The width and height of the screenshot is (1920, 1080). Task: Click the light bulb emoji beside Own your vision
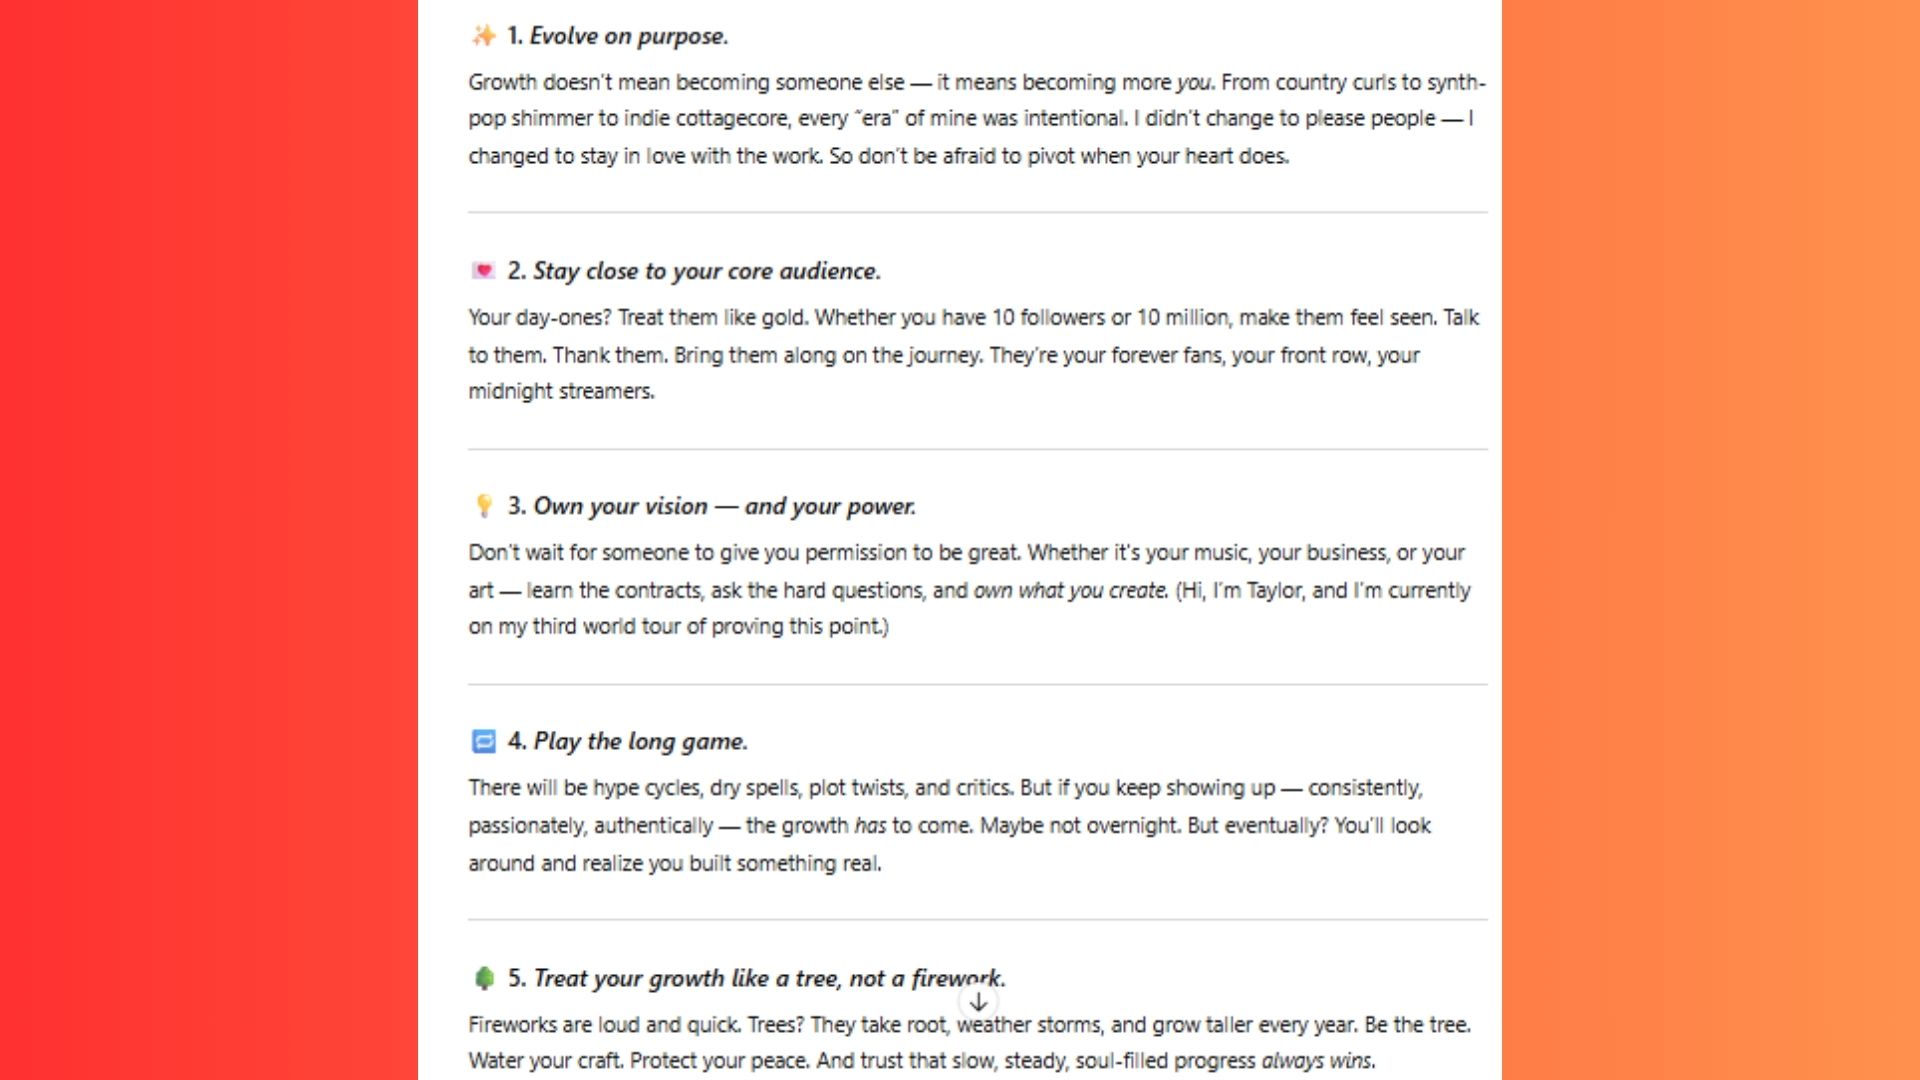pyautogui.click(x=484, y=506)
